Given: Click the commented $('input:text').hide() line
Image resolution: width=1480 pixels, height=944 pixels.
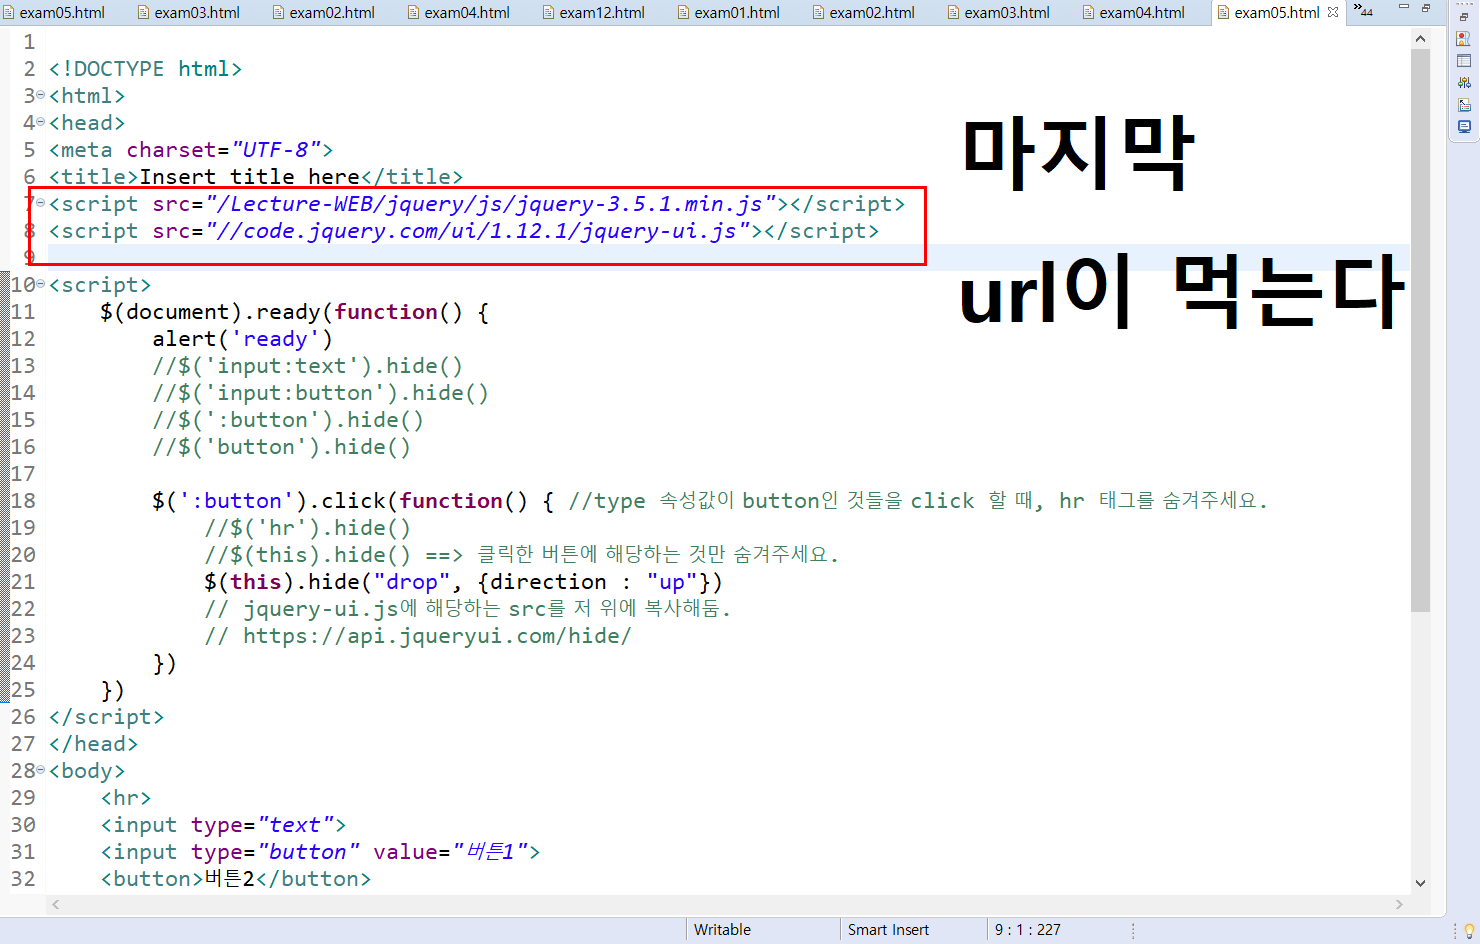Looking at the screenshot, I should click(x=308, y=366).
